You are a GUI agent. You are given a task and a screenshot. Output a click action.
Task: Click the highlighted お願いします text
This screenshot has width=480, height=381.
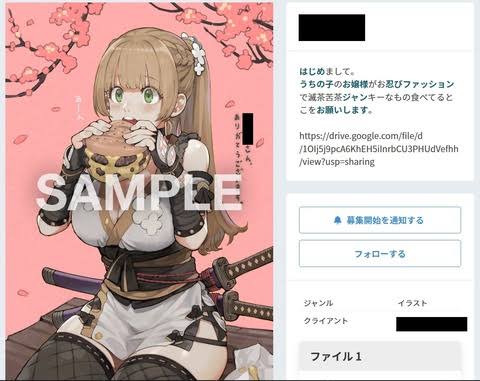[x=341, y=110]
